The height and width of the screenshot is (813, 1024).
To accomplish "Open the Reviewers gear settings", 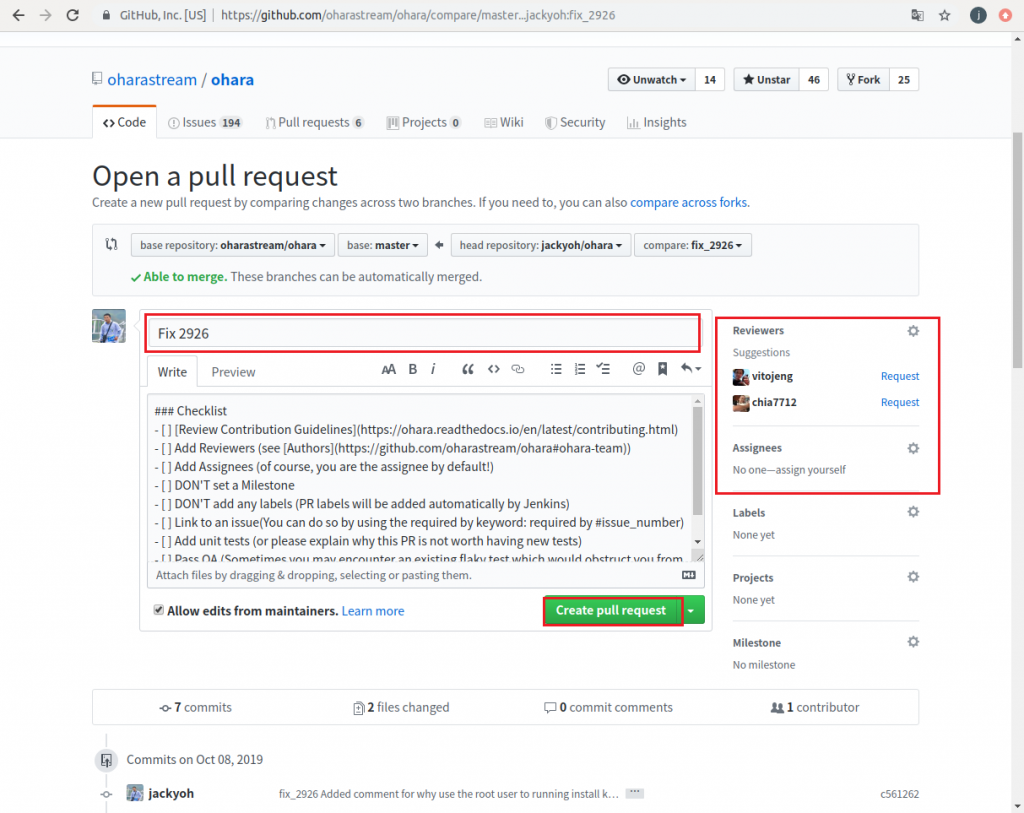I will [913, 331].
